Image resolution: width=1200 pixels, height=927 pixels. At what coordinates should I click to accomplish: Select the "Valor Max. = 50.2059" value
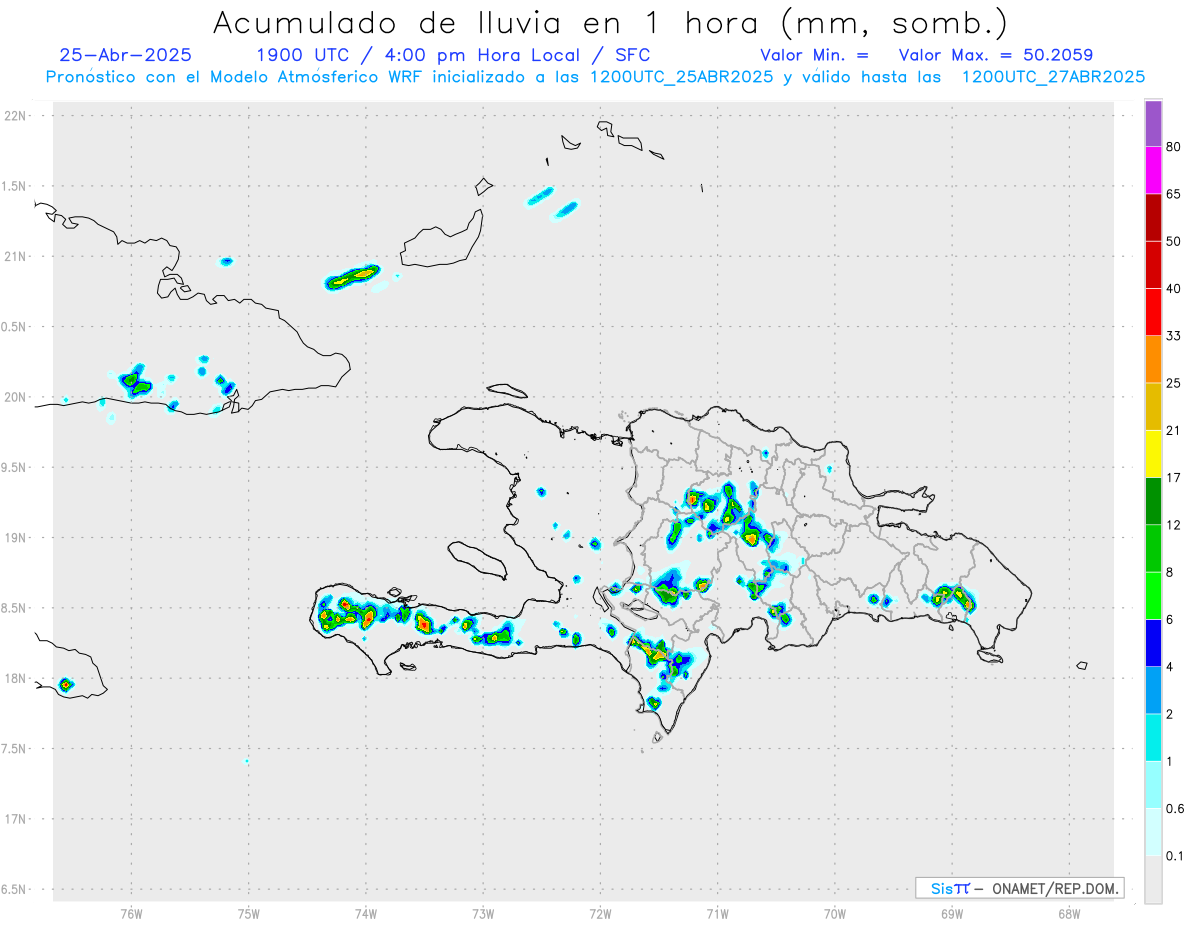point(995,55)
